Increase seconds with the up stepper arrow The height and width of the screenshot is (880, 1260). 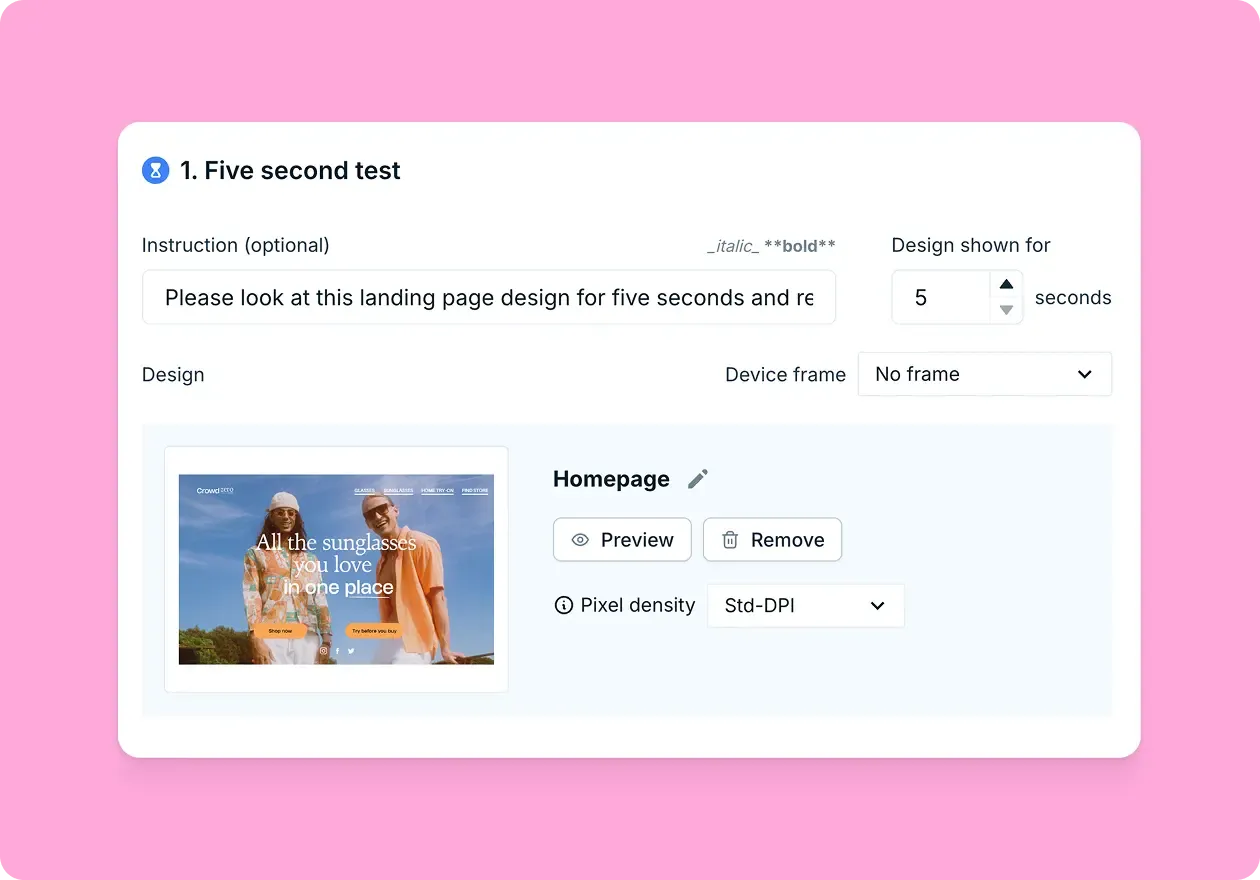pyautogui.click(x=1006, y=284)
